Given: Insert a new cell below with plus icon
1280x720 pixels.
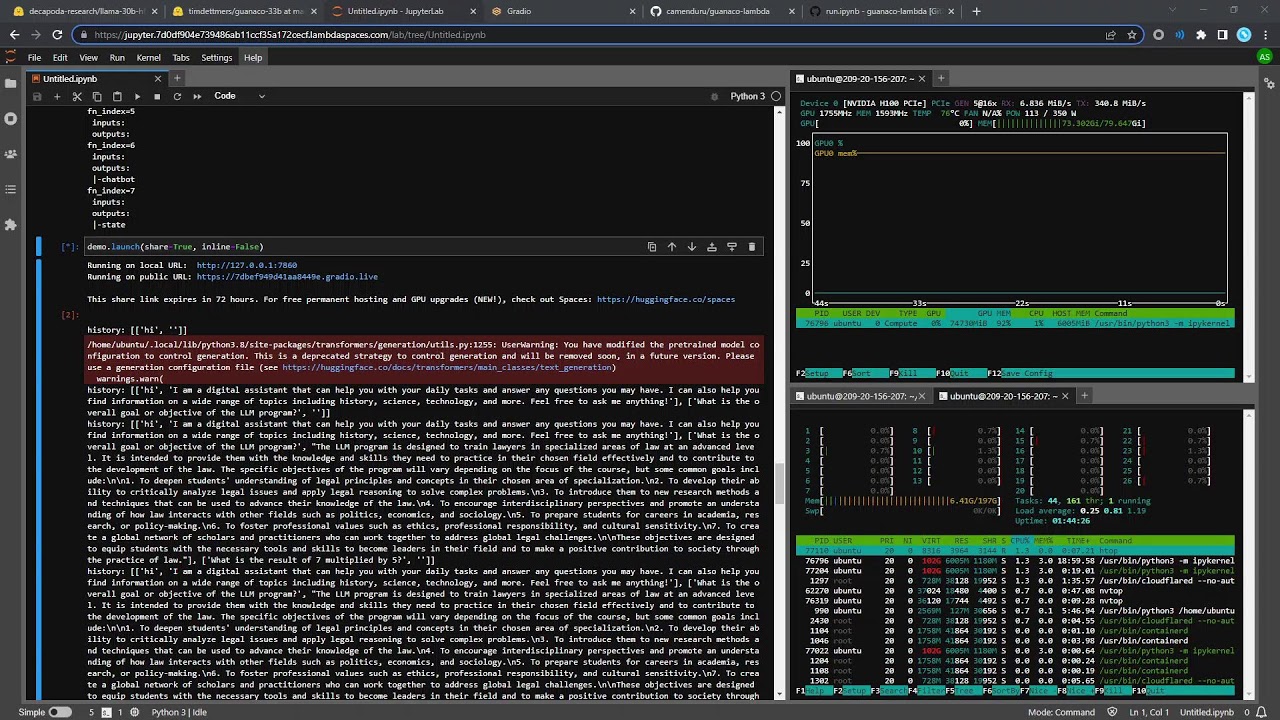Looking at the screenshot, I should pos(57,96).
